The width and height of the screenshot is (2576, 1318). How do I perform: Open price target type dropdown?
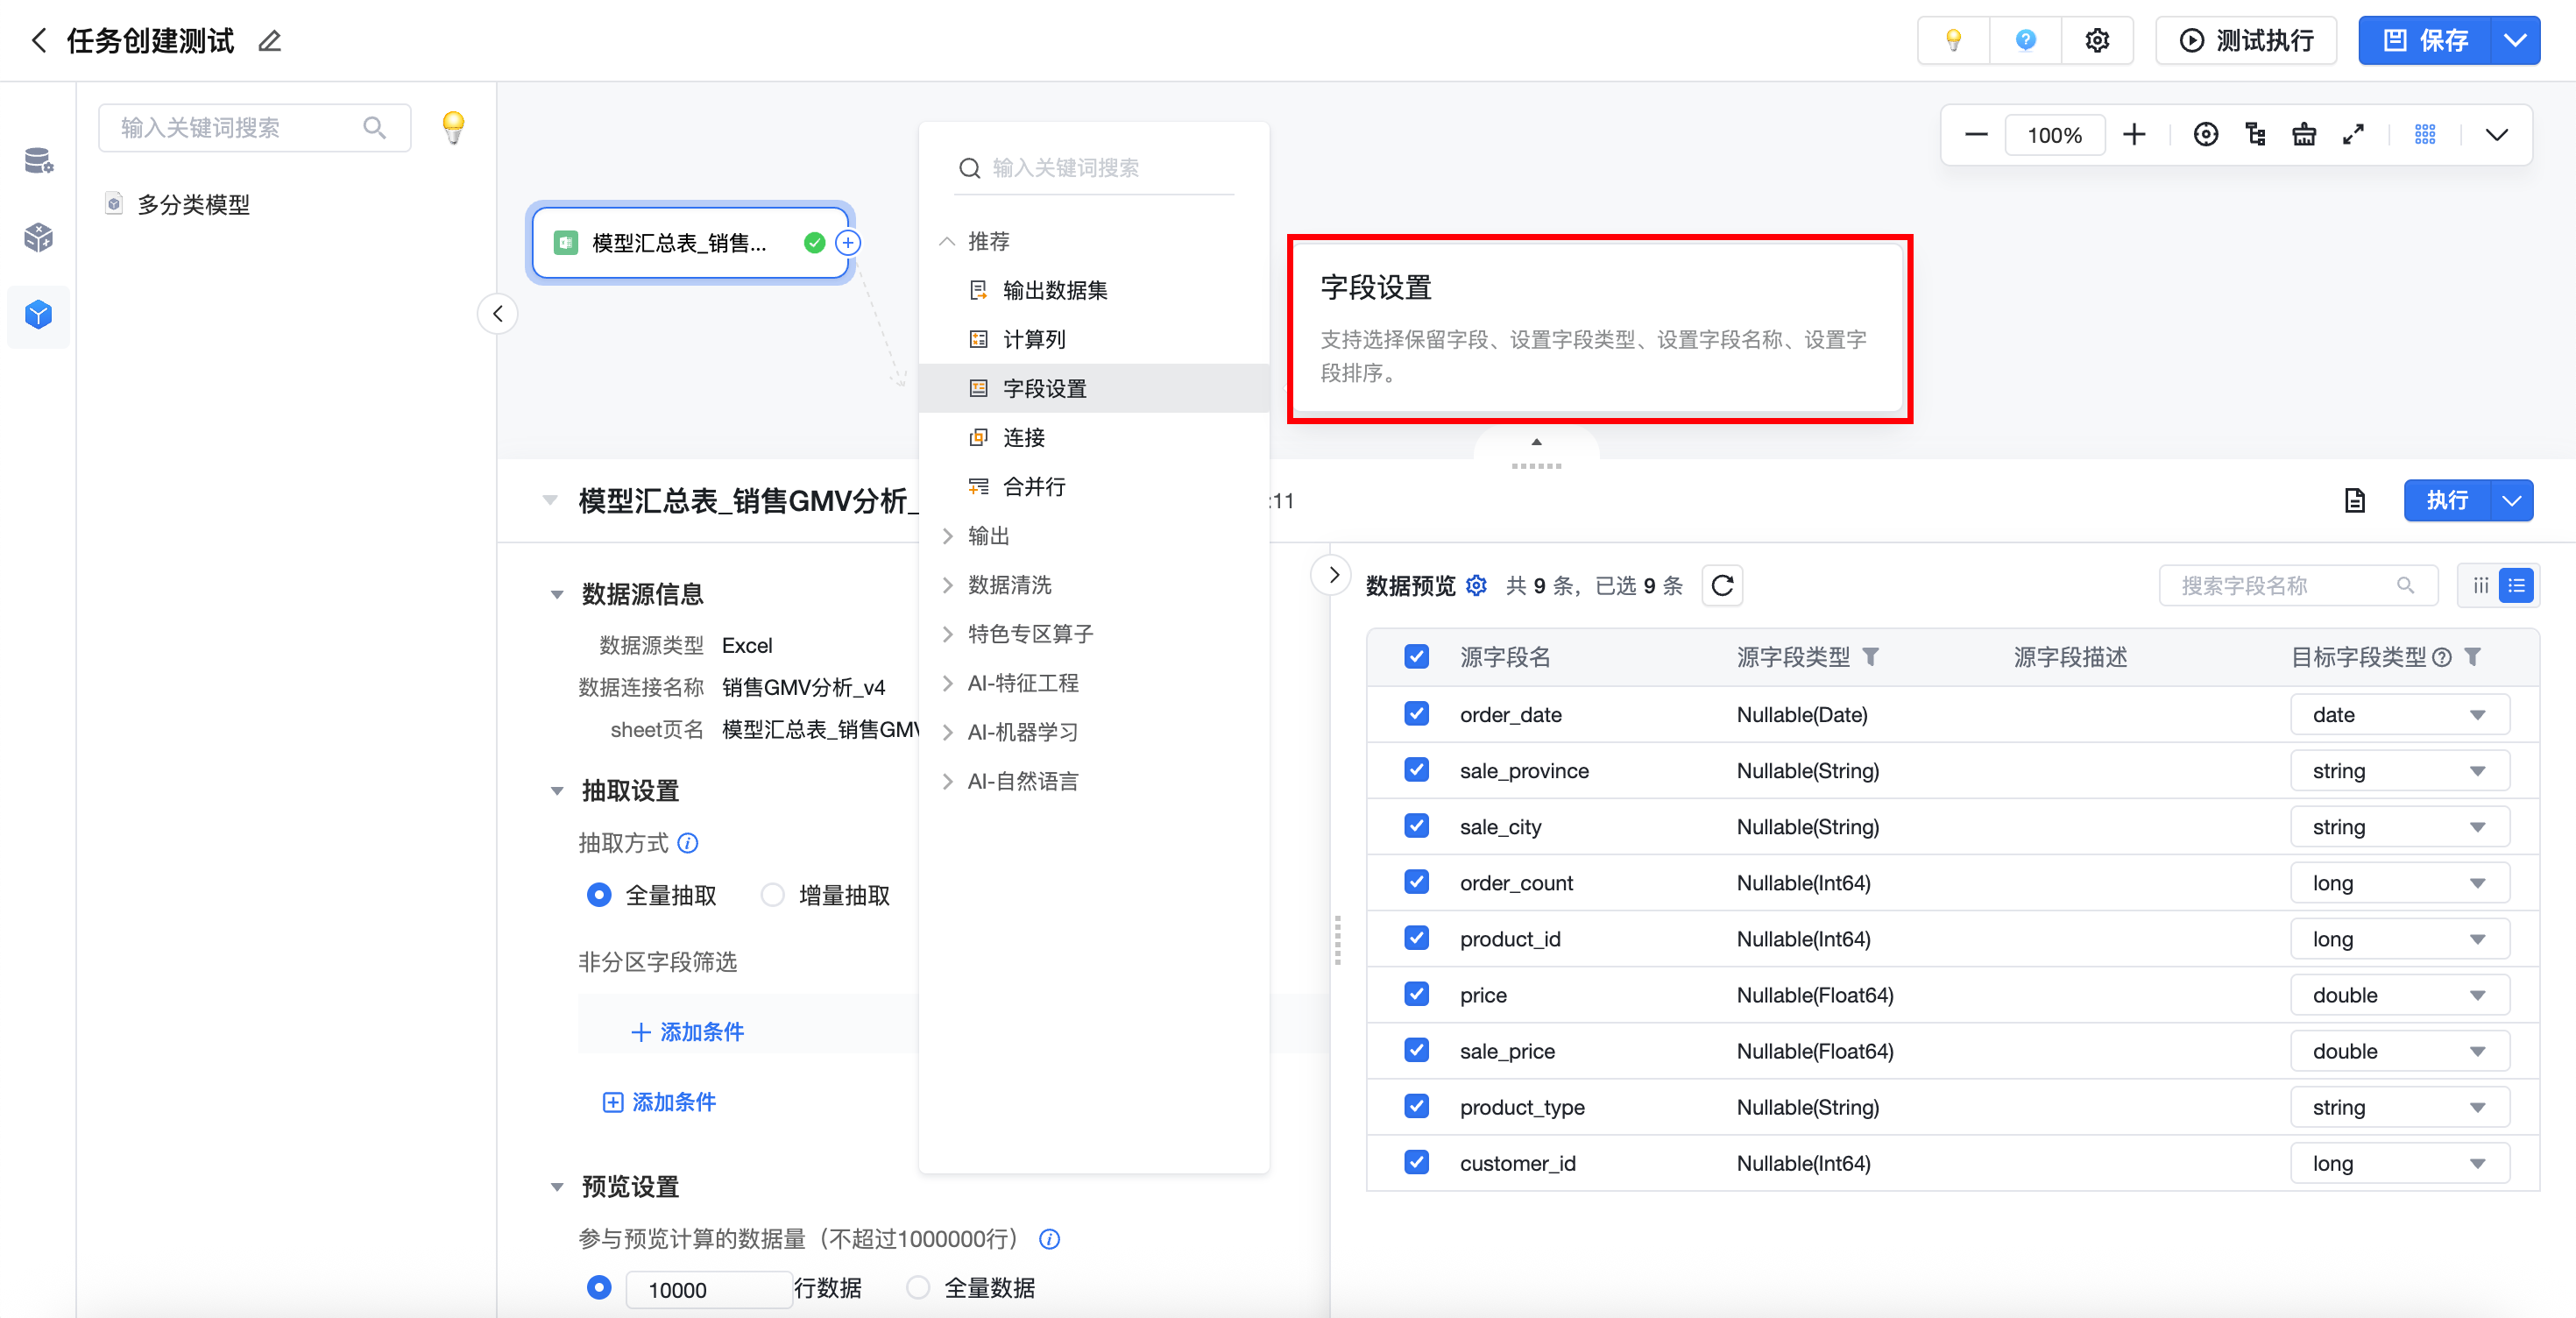pyautogui.click(x=2400, y=995)
